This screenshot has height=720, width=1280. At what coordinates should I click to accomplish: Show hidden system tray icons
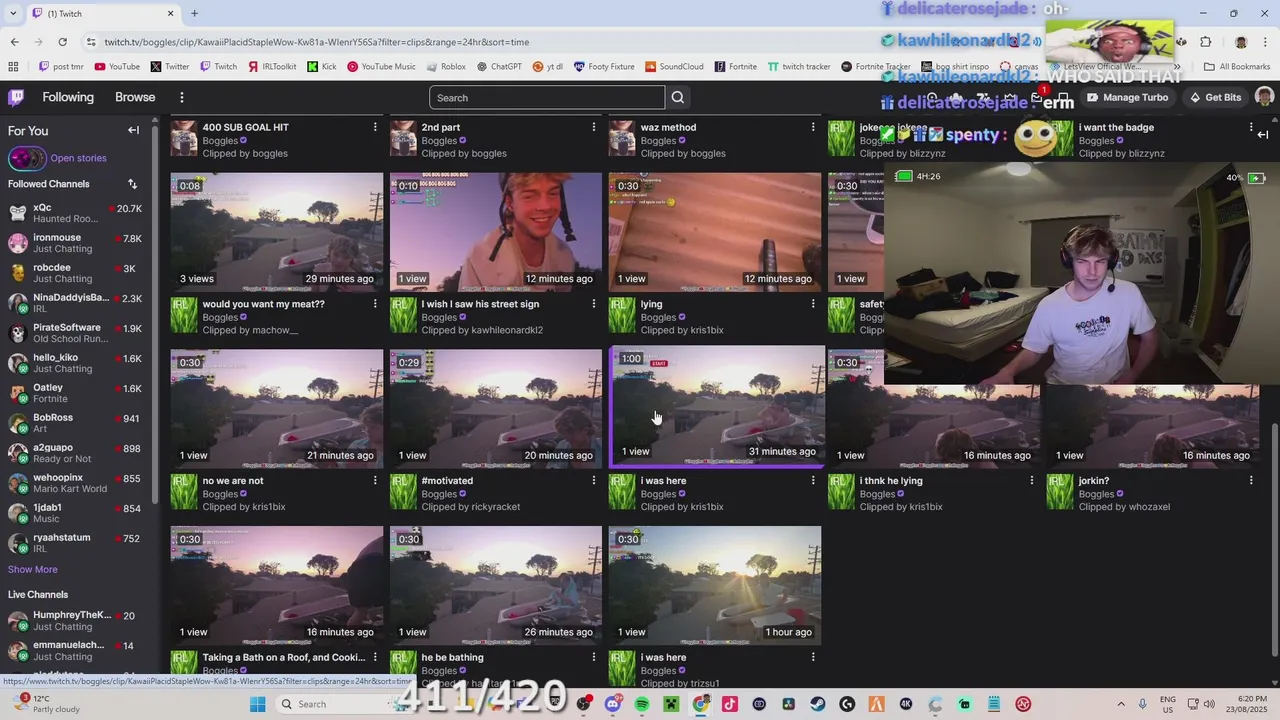point(1120,704)
